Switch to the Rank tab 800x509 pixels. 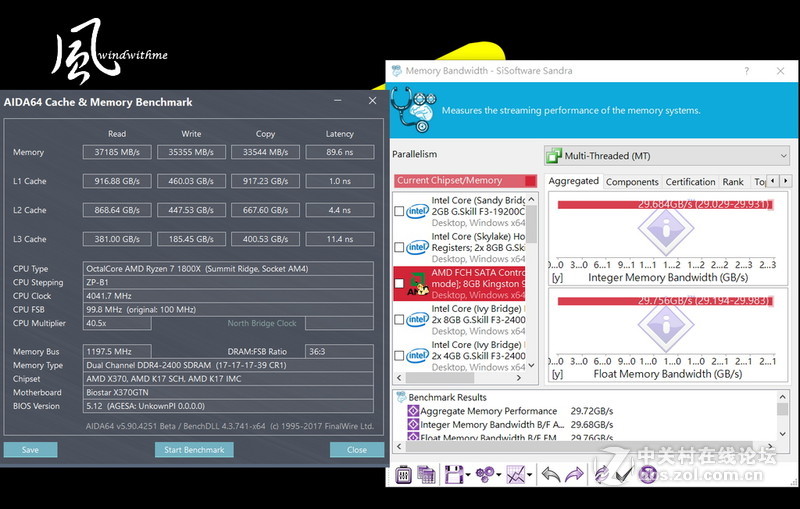click(733, 182)
